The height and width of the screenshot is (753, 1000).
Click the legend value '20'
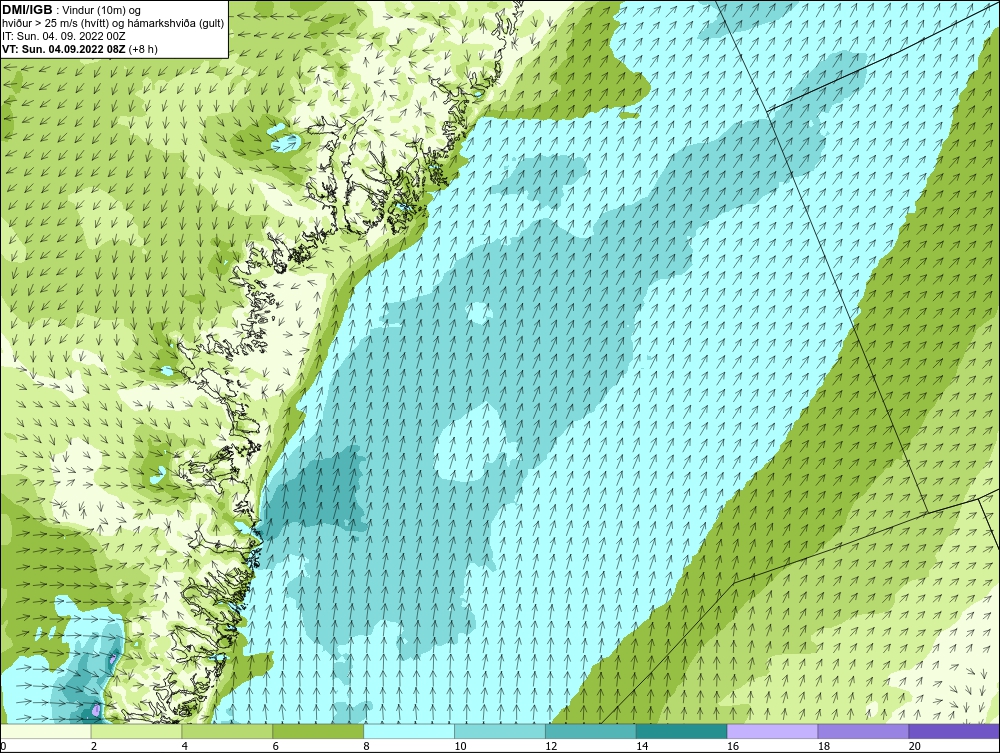915,746
